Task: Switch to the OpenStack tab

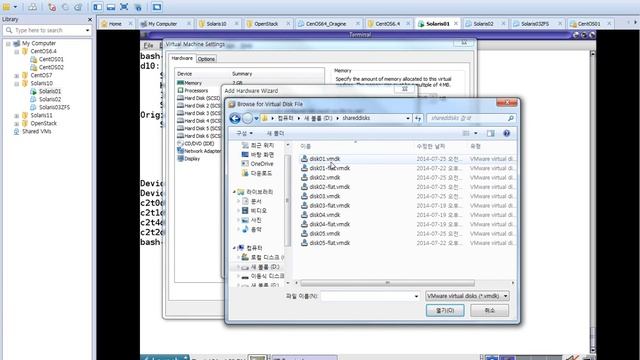Action: tap(266, 24)
